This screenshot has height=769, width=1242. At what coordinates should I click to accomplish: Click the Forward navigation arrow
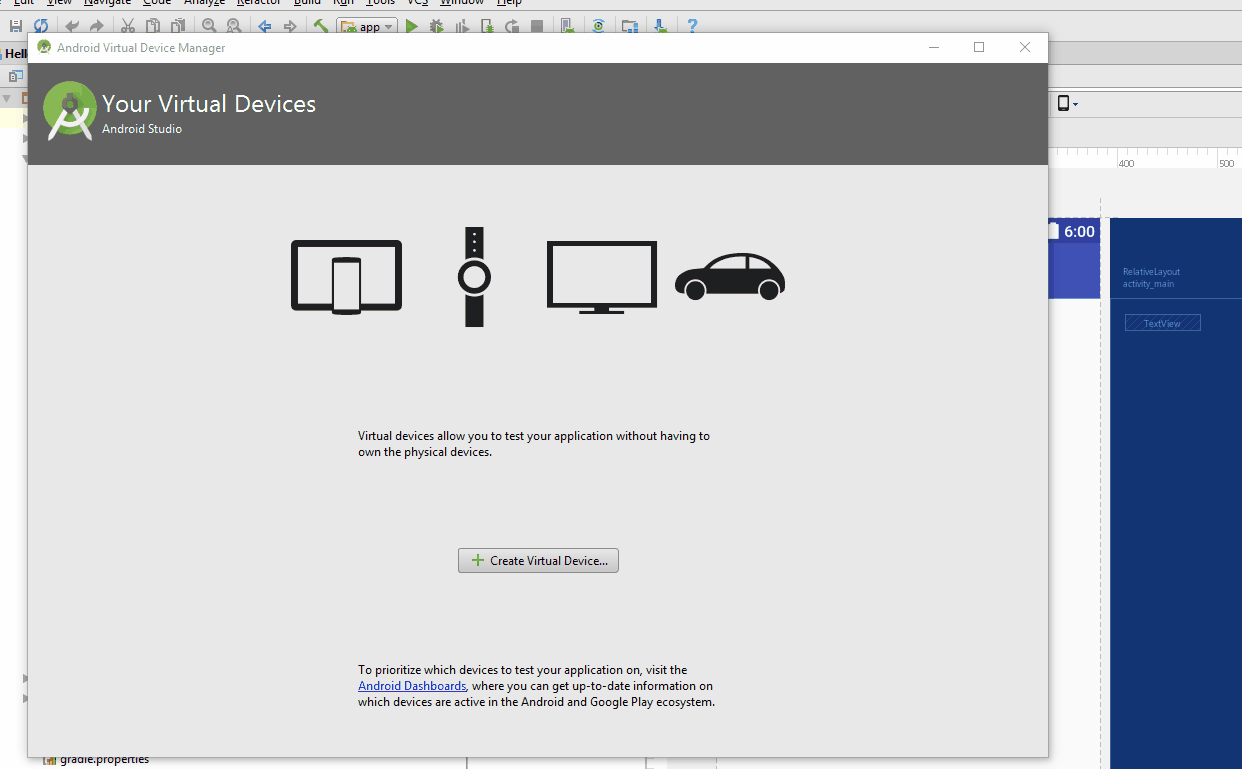290,26
